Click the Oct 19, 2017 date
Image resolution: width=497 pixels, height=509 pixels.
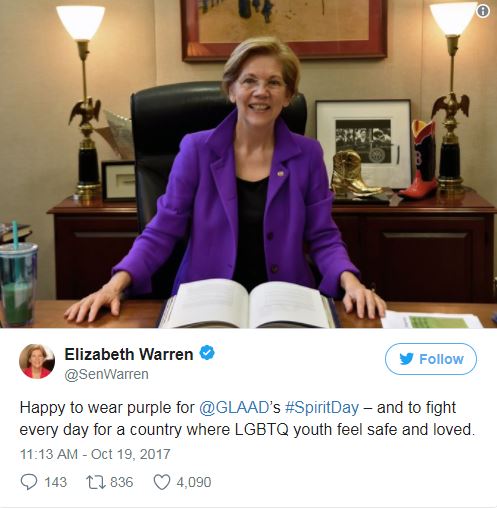pos(130,454)
